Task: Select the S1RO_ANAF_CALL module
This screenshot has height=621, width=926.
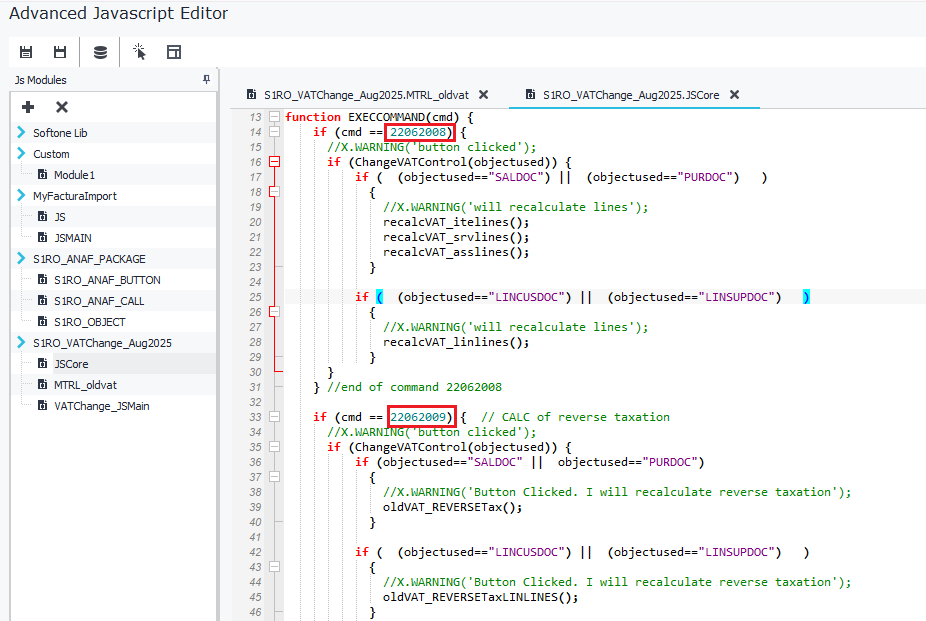Action: 99,301
